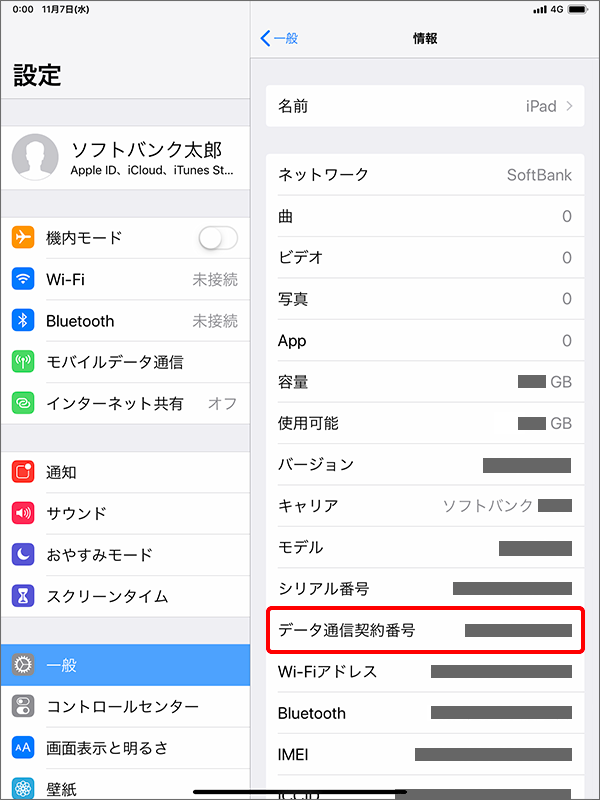Tap the orange airplane mode icon
The width and height of the screenshot is (600, 800).
click(x=23, y=238)
